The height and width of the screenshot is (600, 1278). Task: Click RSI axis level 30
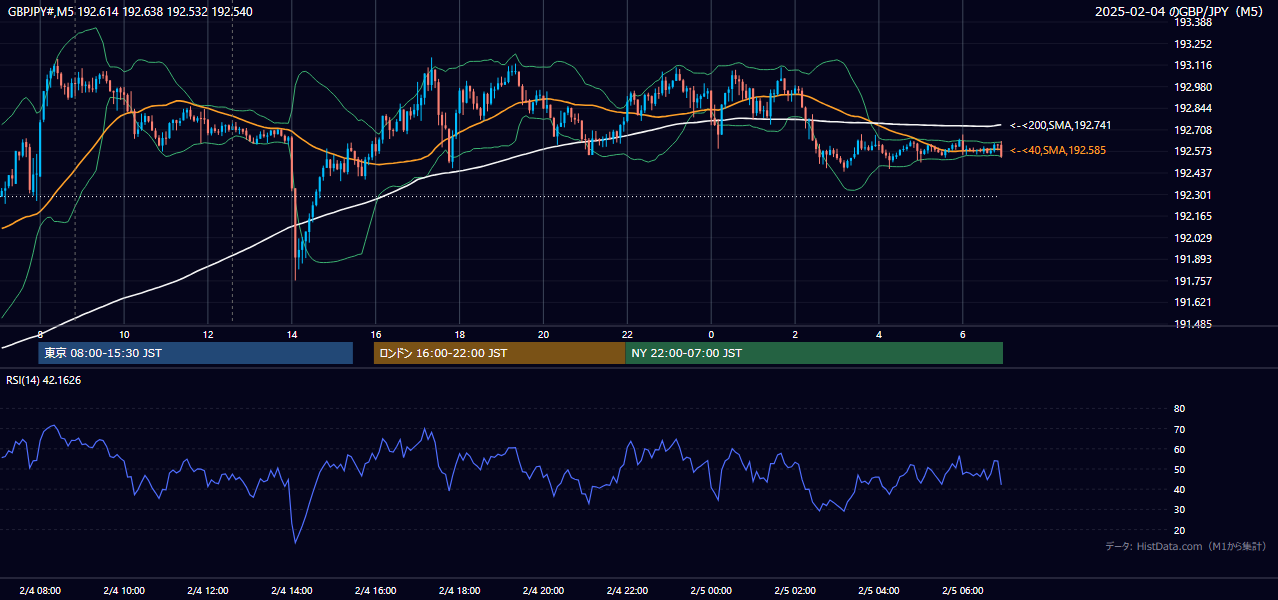click(1179, 510)
